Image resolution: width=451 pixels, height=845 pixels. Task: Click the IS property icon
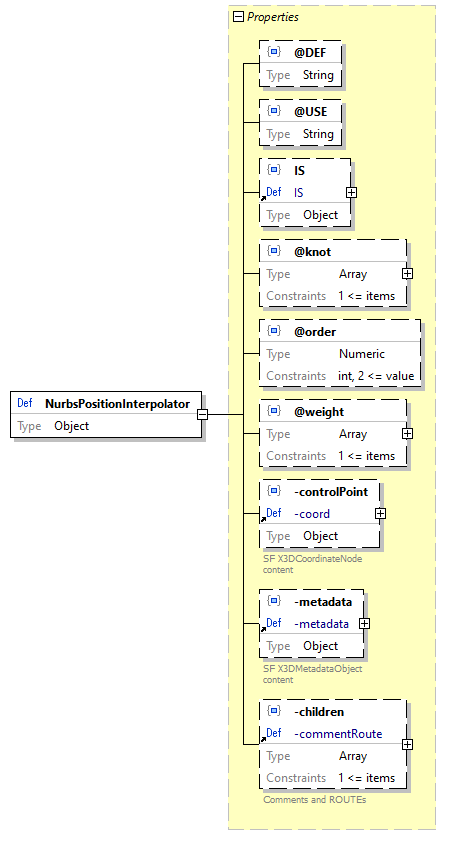pyautogui.click(x=274, y=170)
